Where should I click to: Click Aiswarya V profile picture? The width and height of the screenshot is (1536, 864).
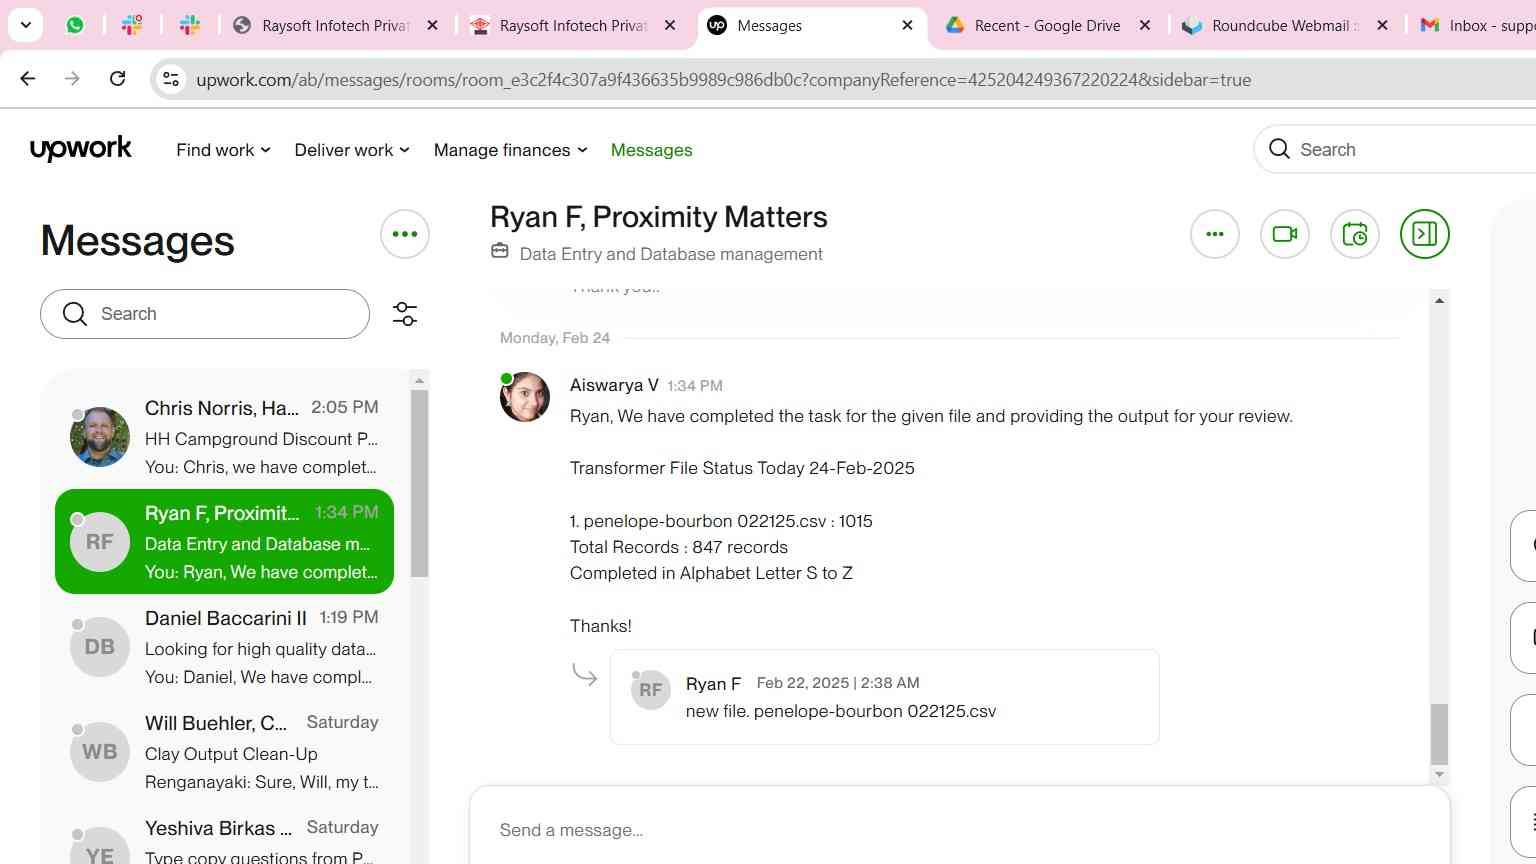click(525, 397)
